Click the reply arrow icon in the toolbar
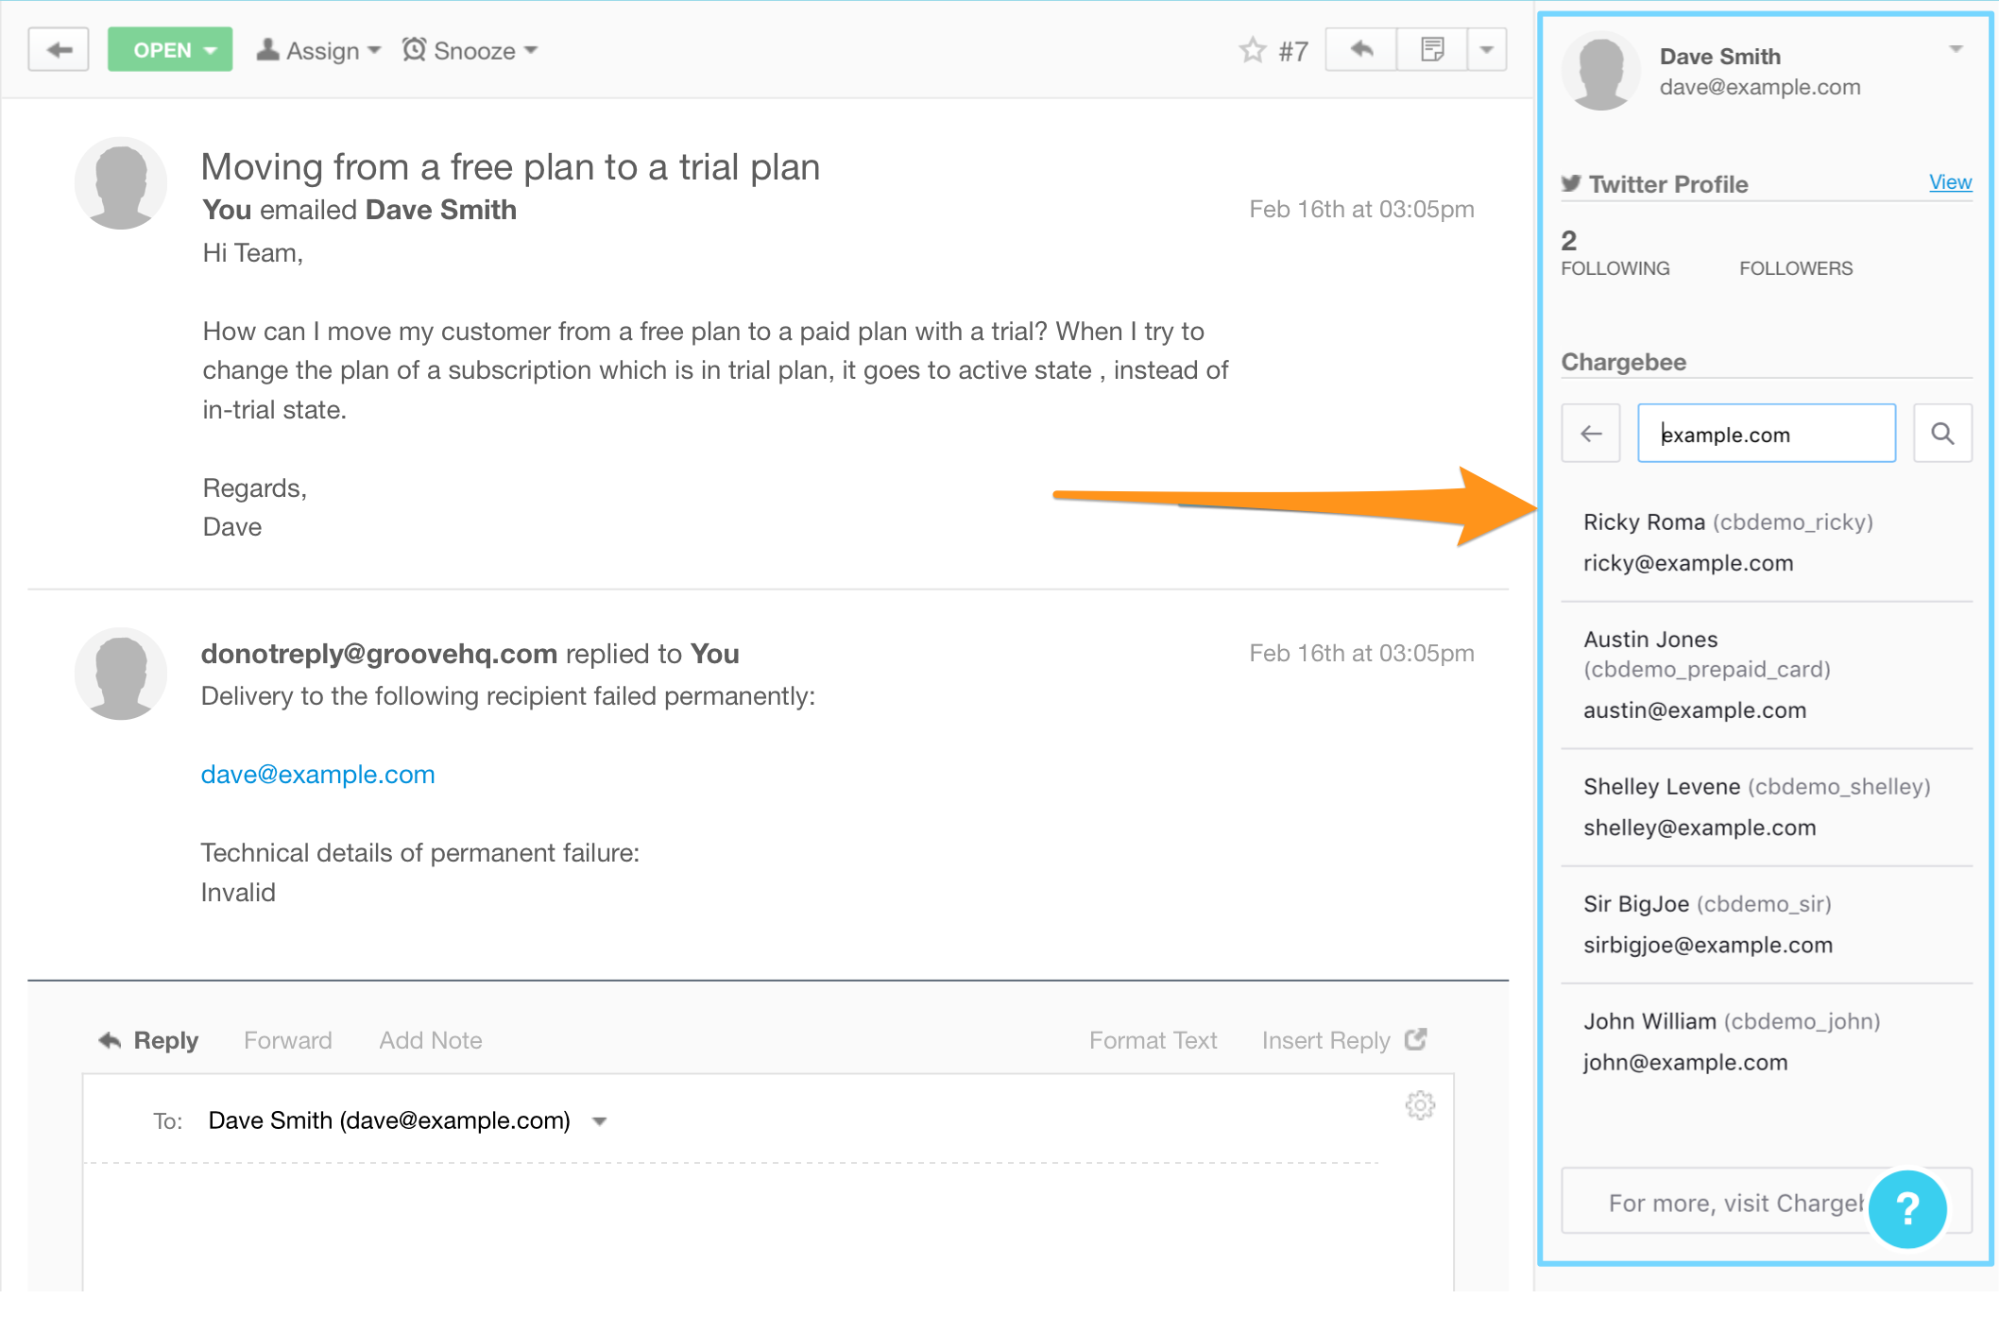 tap(1361, 50)
